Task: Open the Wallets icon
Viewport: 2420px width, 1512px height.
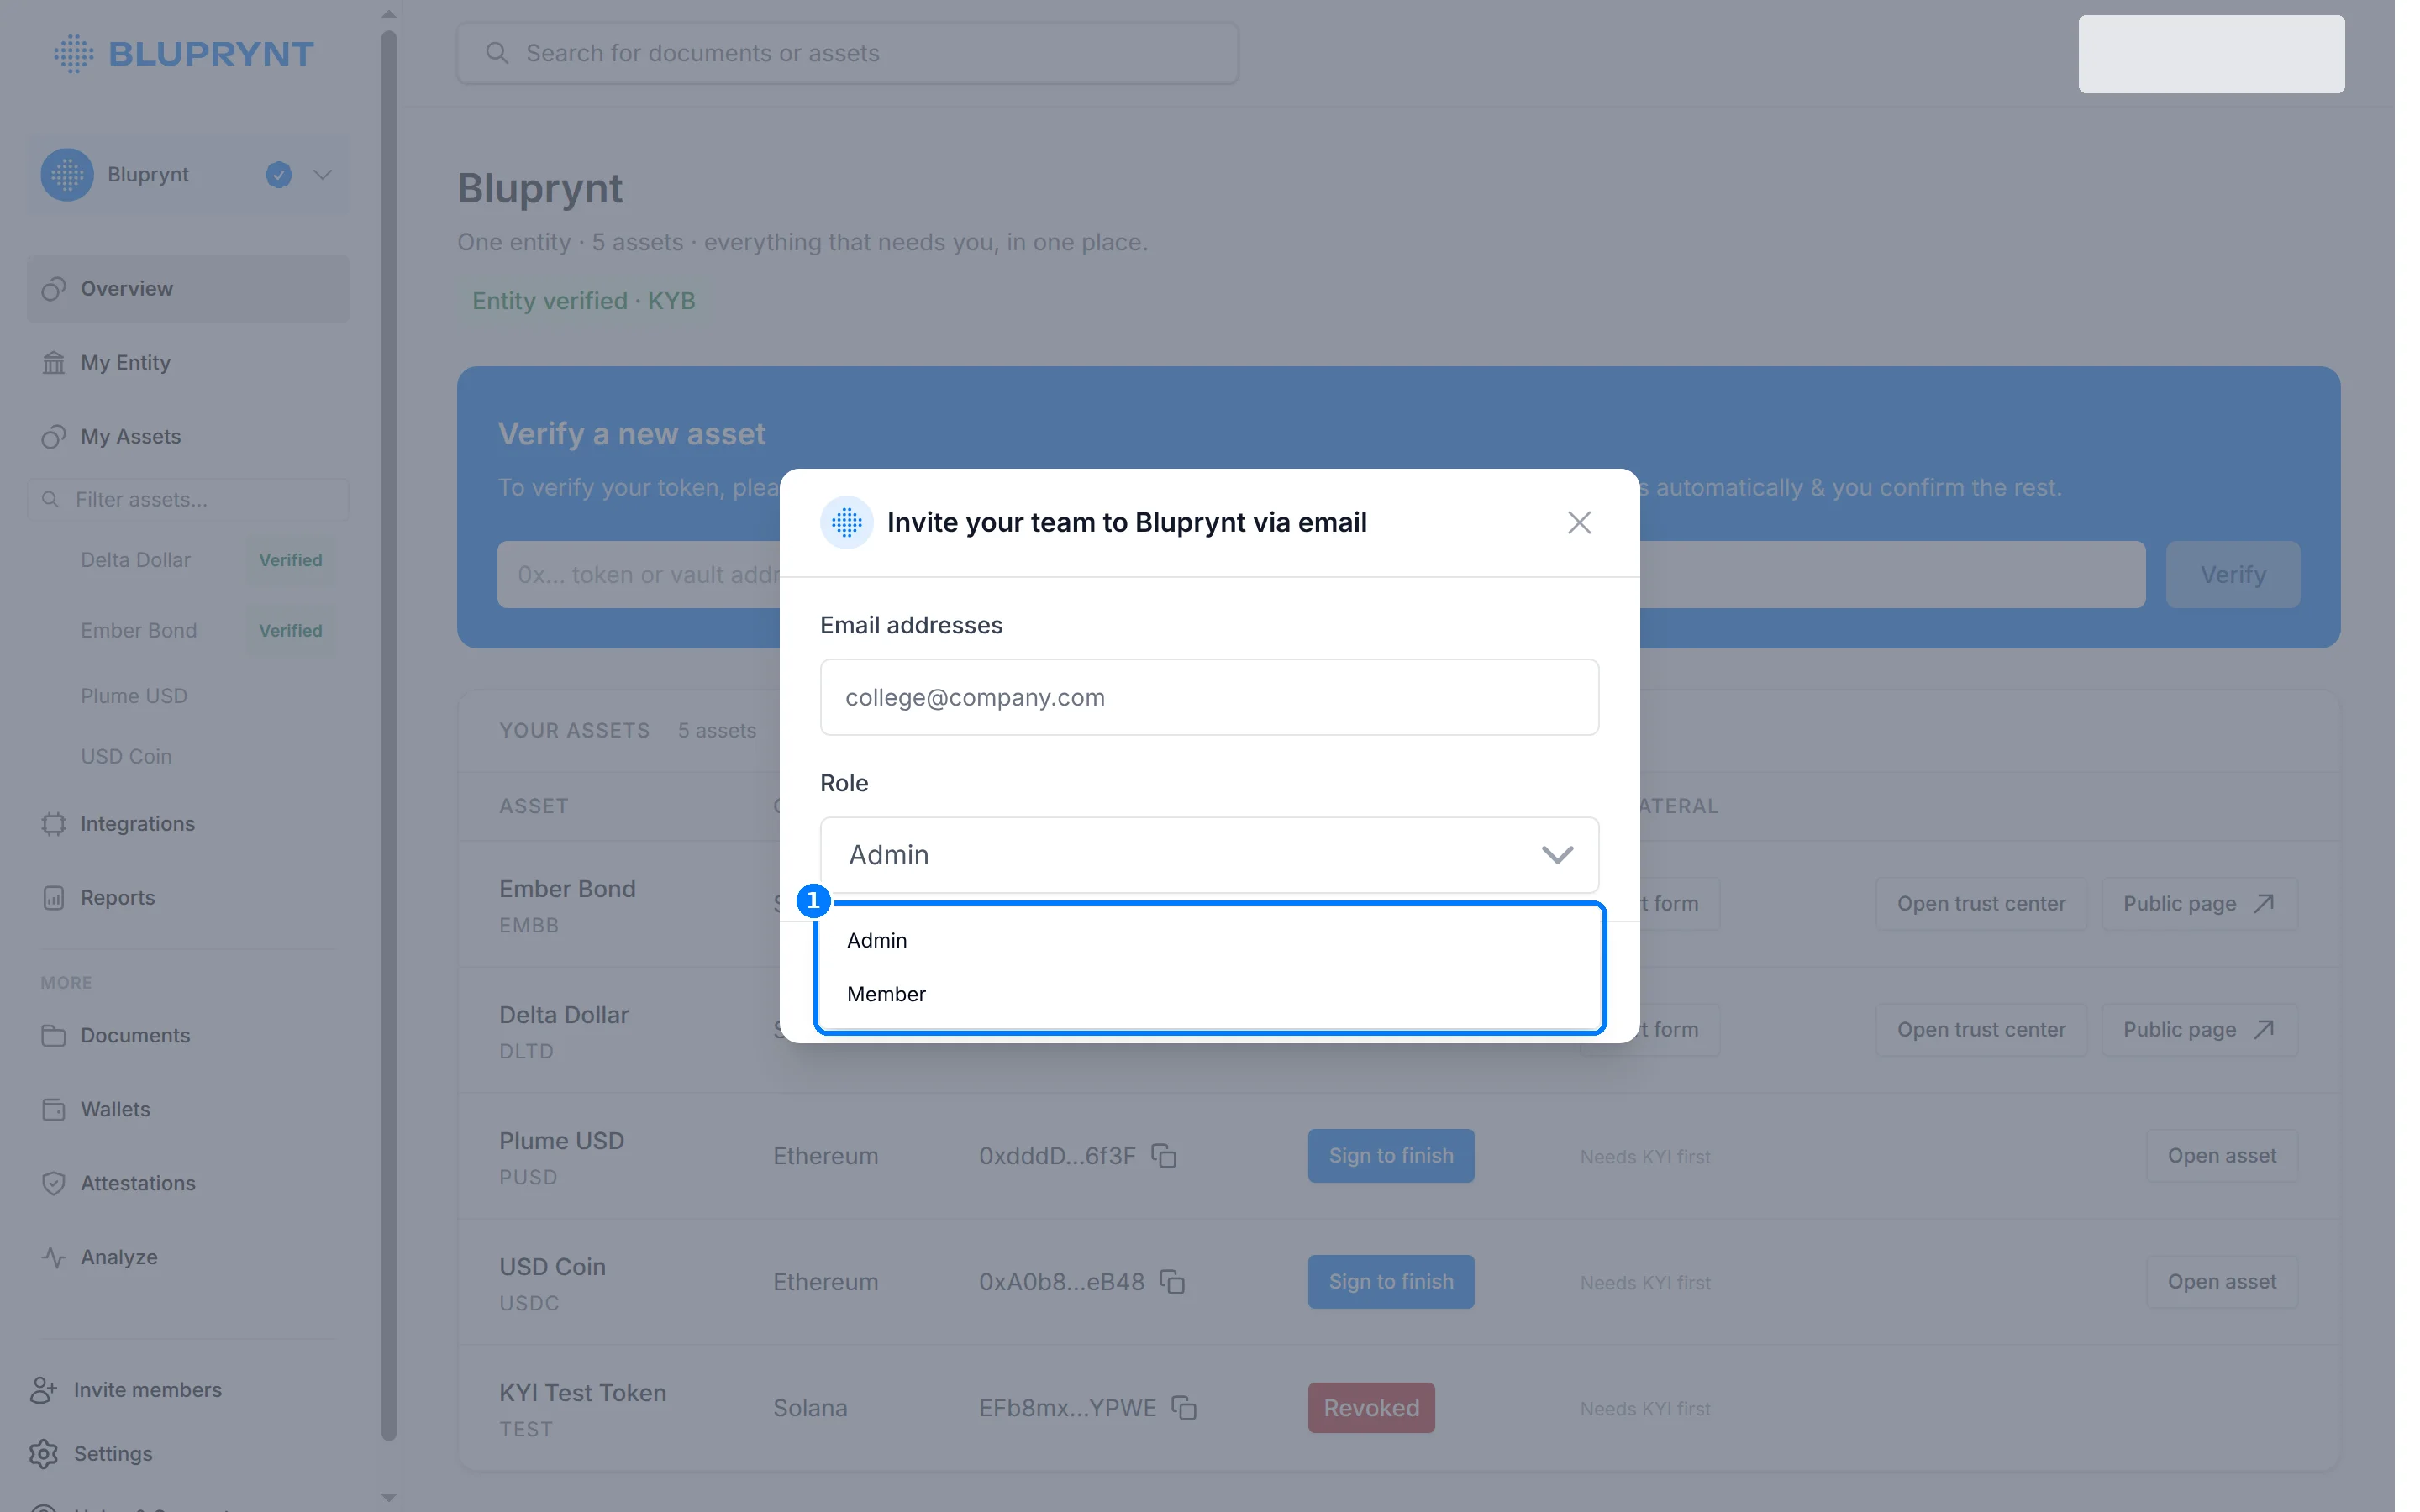Action: pyautogui.click(x=54, y=1110)
